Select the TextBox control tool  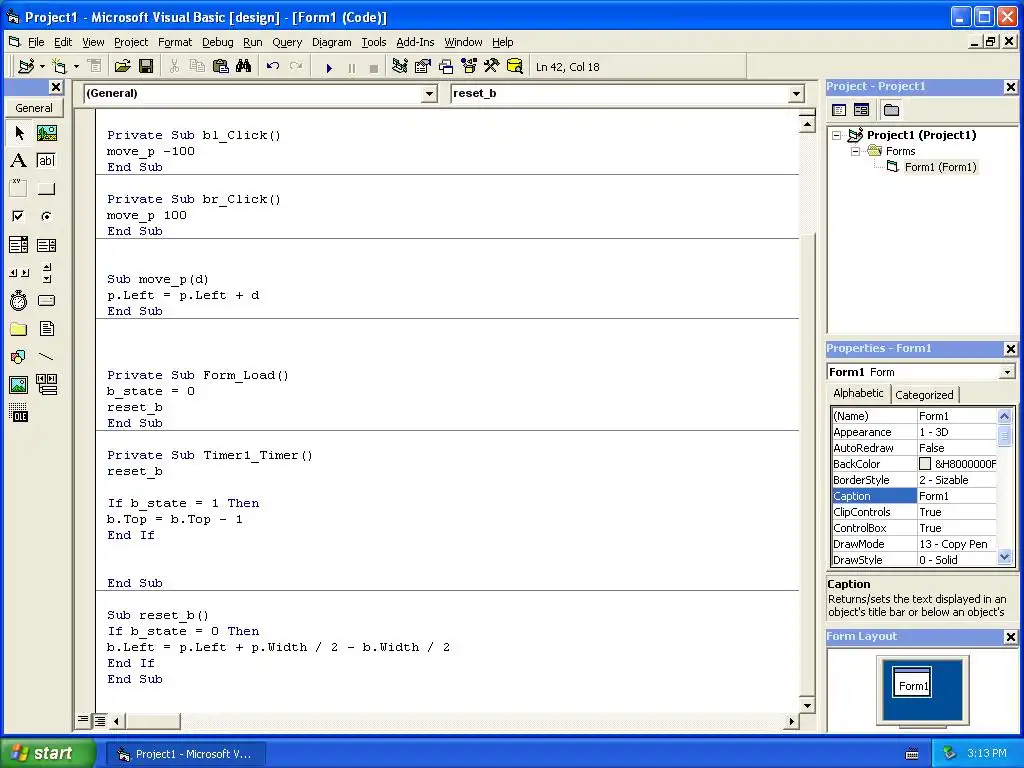click(46, 161)
